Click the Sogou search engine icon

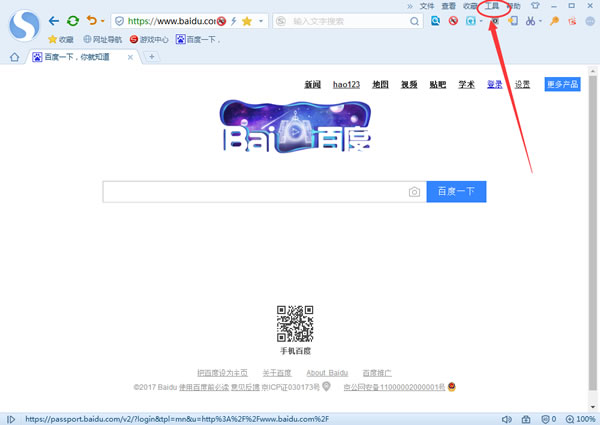pyautogui.click(x=281, y=21)
